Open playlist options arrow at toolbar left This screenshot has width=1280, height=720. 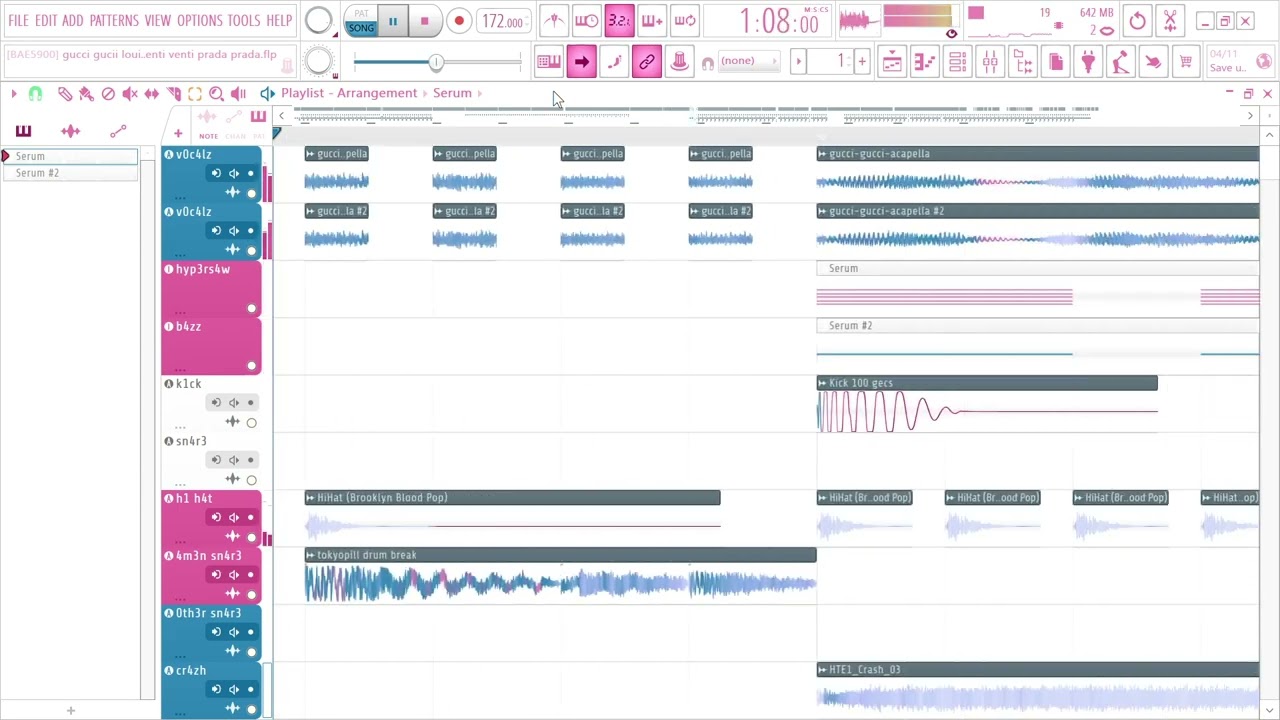pyautogui.click(x=13, y=93)
